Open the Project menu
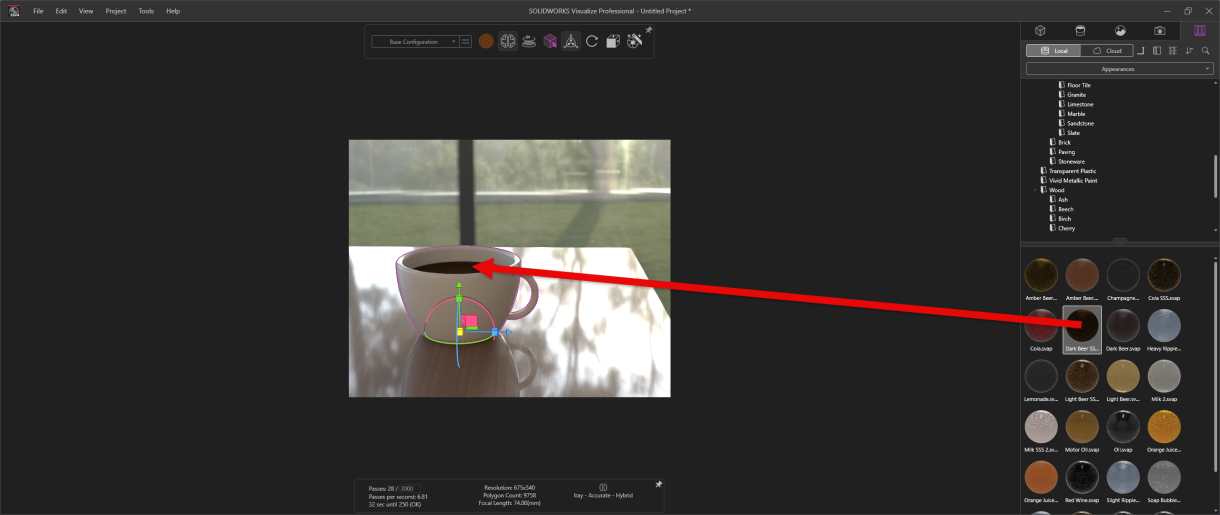Image resolution: width=1220 pixels, height=515 pixels. point(116,11)
